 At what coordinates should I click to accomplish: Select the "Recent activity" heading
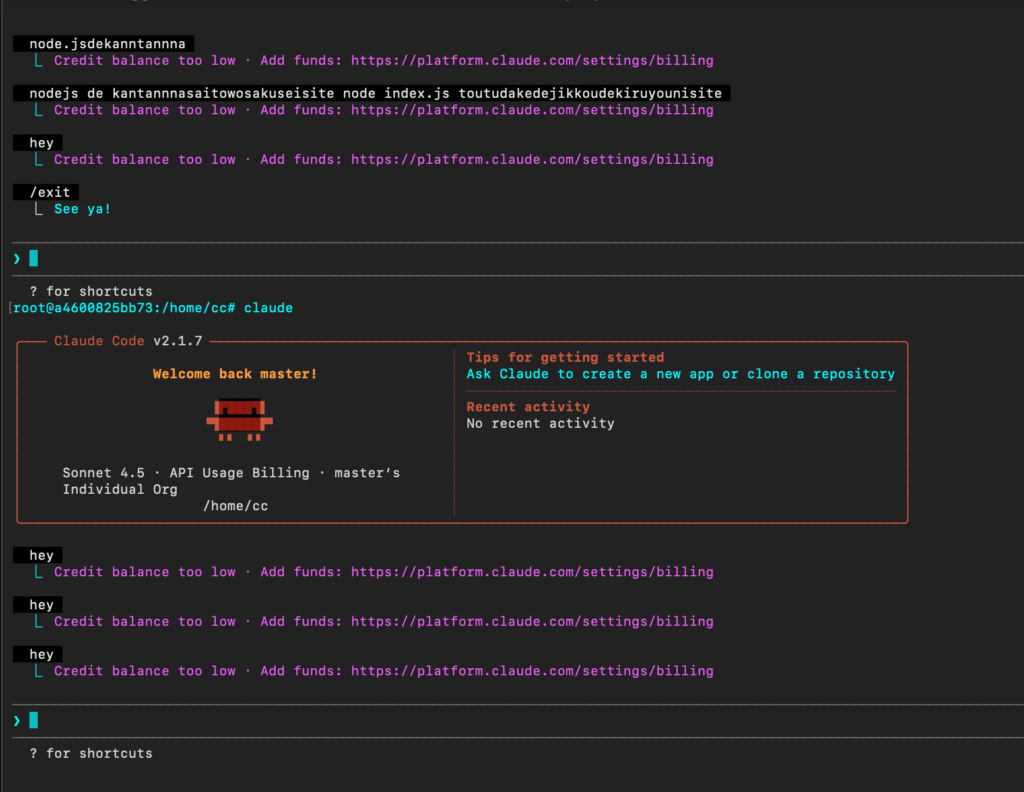coord(528,407)
